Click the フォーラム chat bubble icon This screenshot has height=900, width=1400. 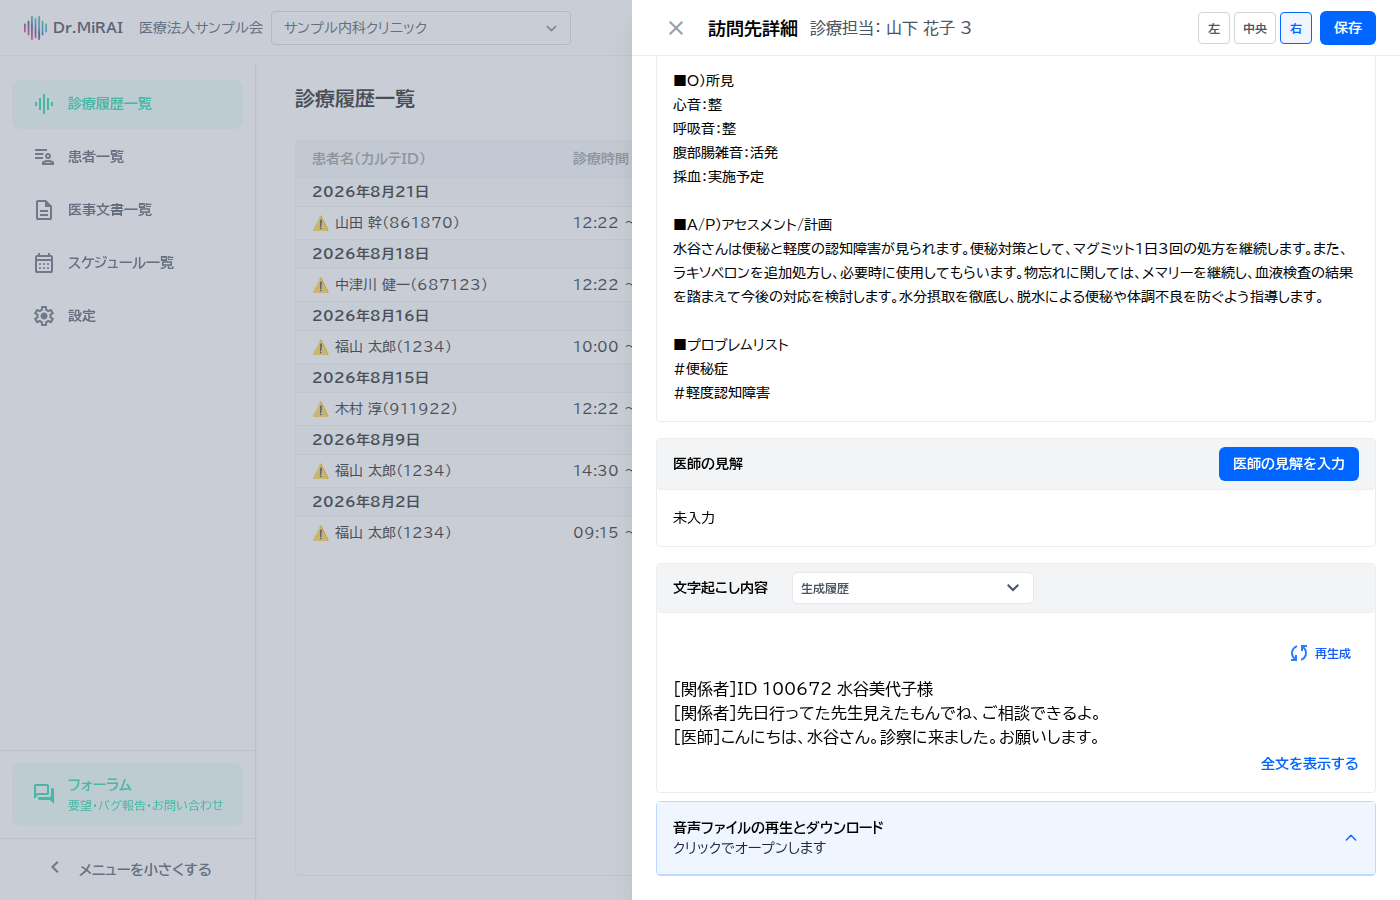[x=44, y=794]
